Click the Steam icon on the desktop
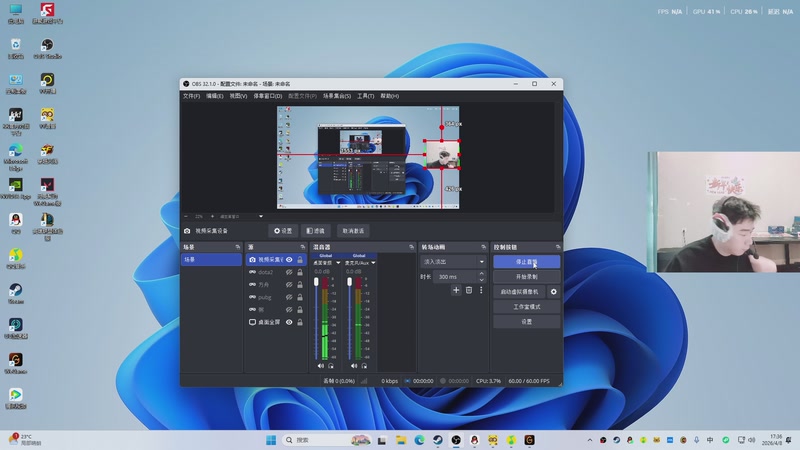Image resolution: width=800 pixels, height=450 pixels. click(x=16, y=290)
